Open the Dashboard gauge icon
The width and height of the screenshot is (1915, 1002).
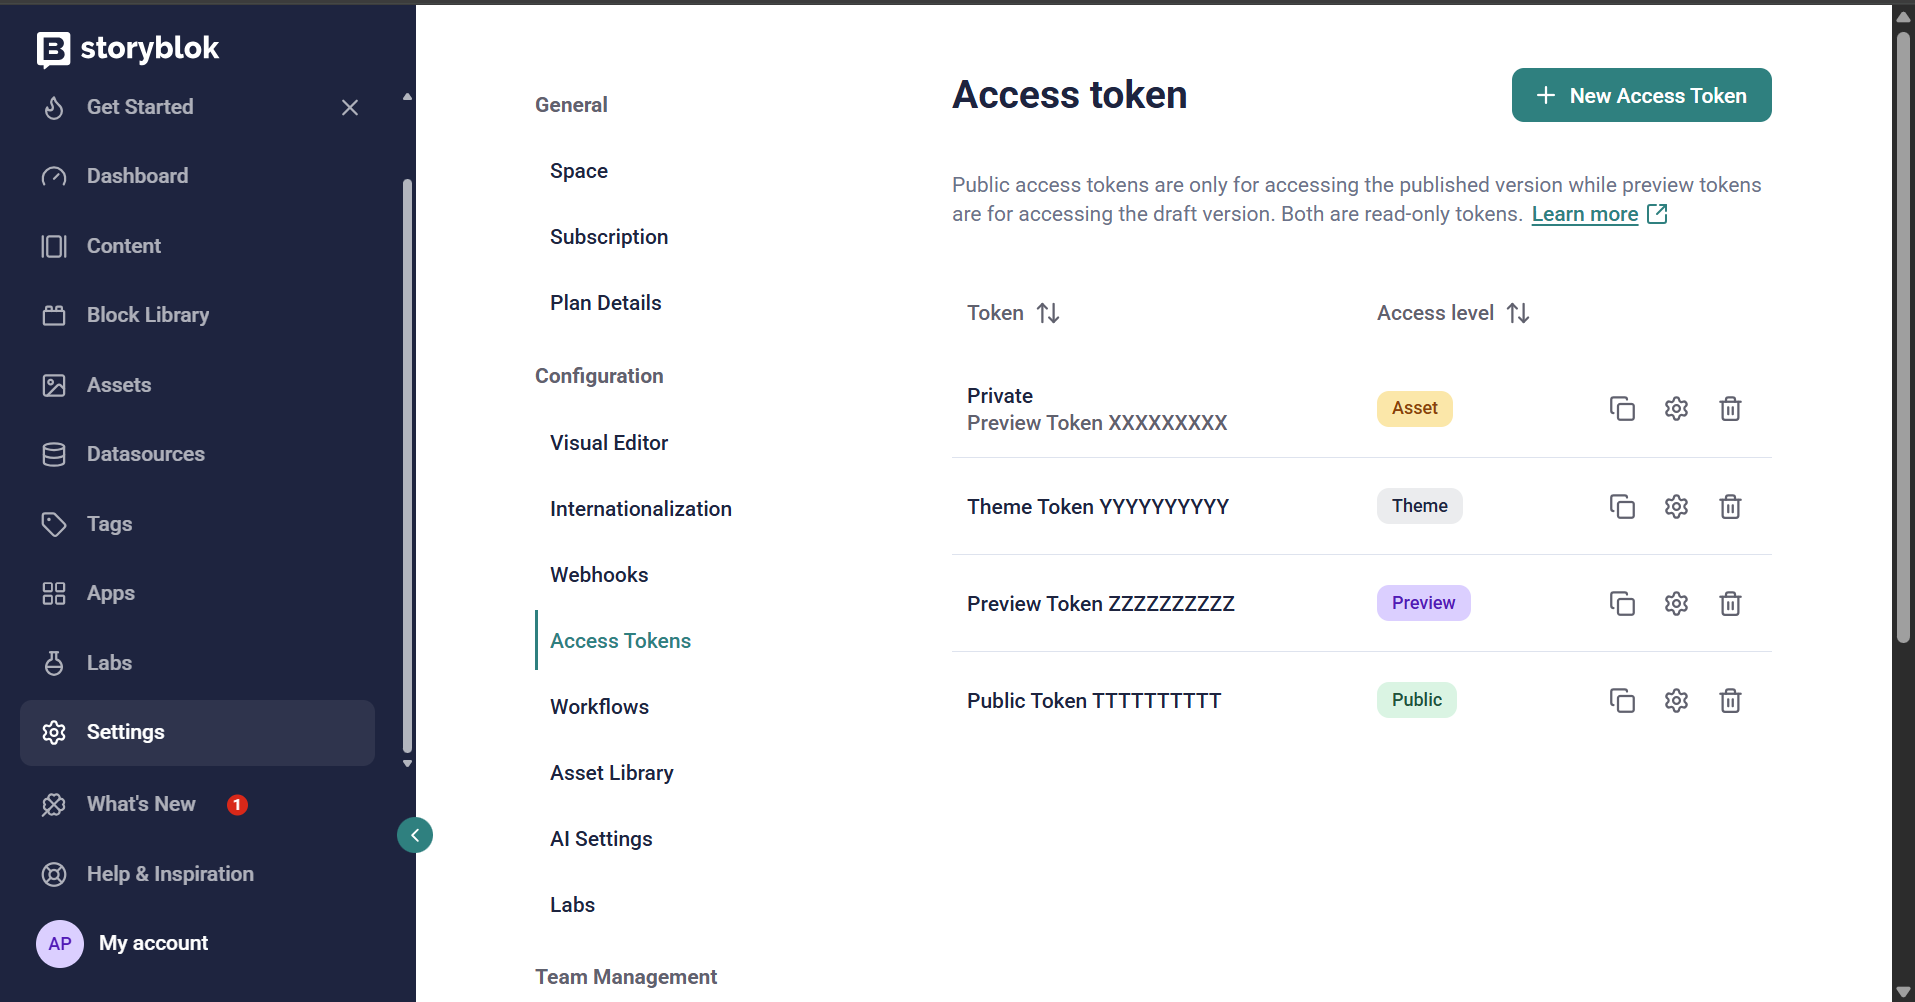[x=54, y=176]
